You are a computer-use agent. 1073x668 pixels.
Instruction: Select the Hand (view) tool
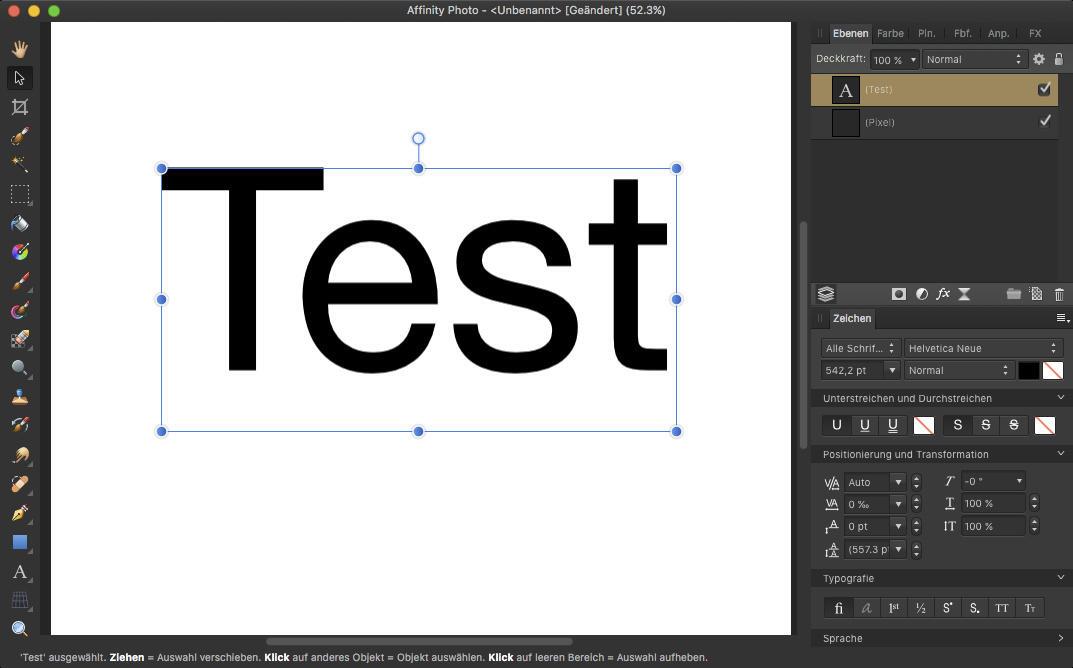click(x=19, y=49)
